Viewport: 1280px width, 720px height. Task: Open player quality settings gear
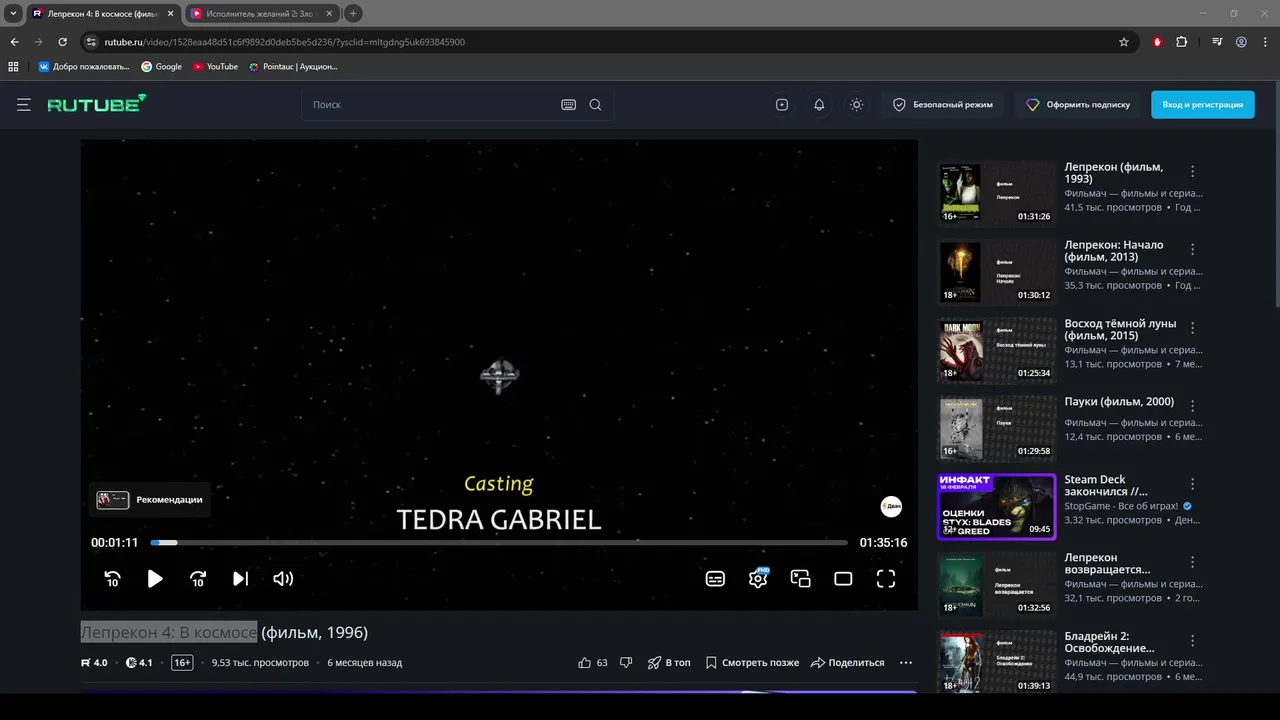[x=758, y=578]
